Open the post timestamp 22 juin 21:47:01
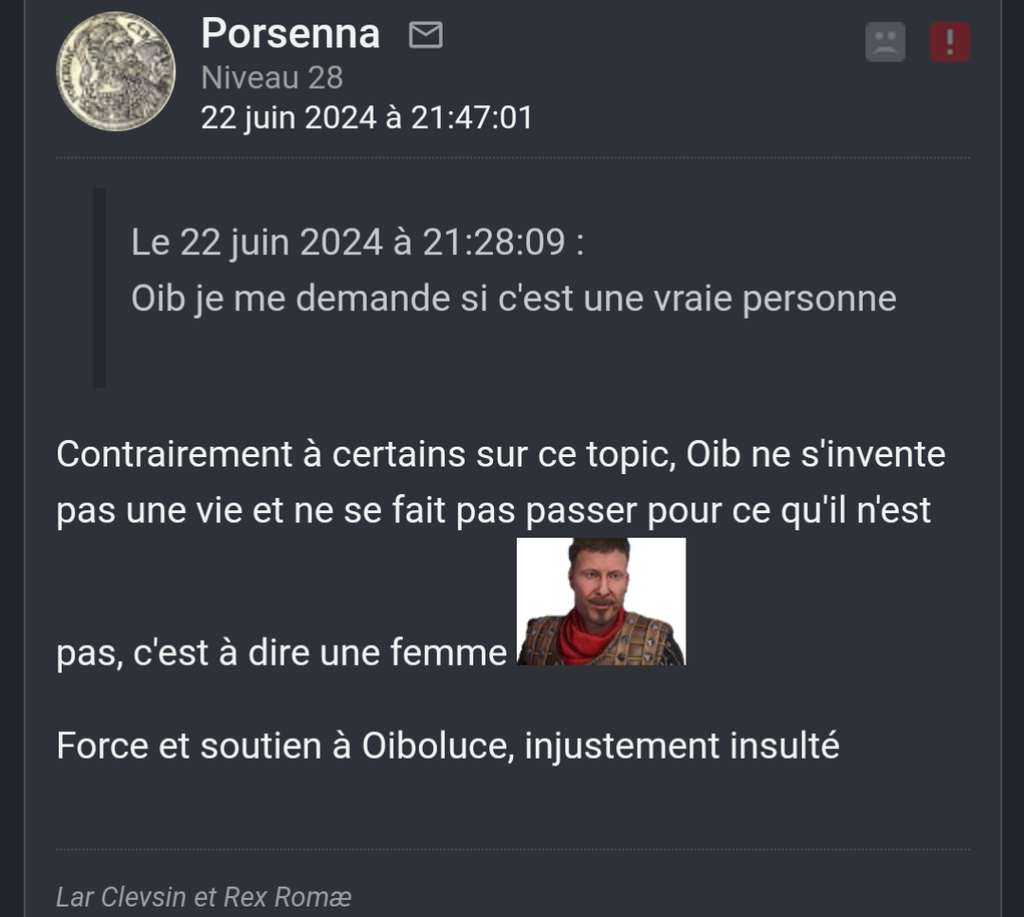 coord(366,118)
